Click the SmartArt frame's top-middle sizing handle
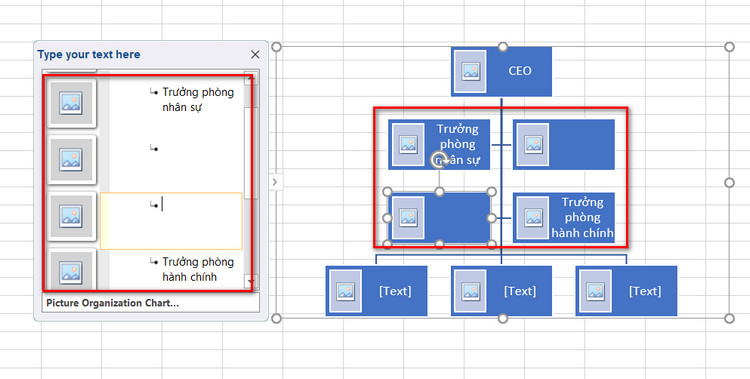 pos(503,47)
